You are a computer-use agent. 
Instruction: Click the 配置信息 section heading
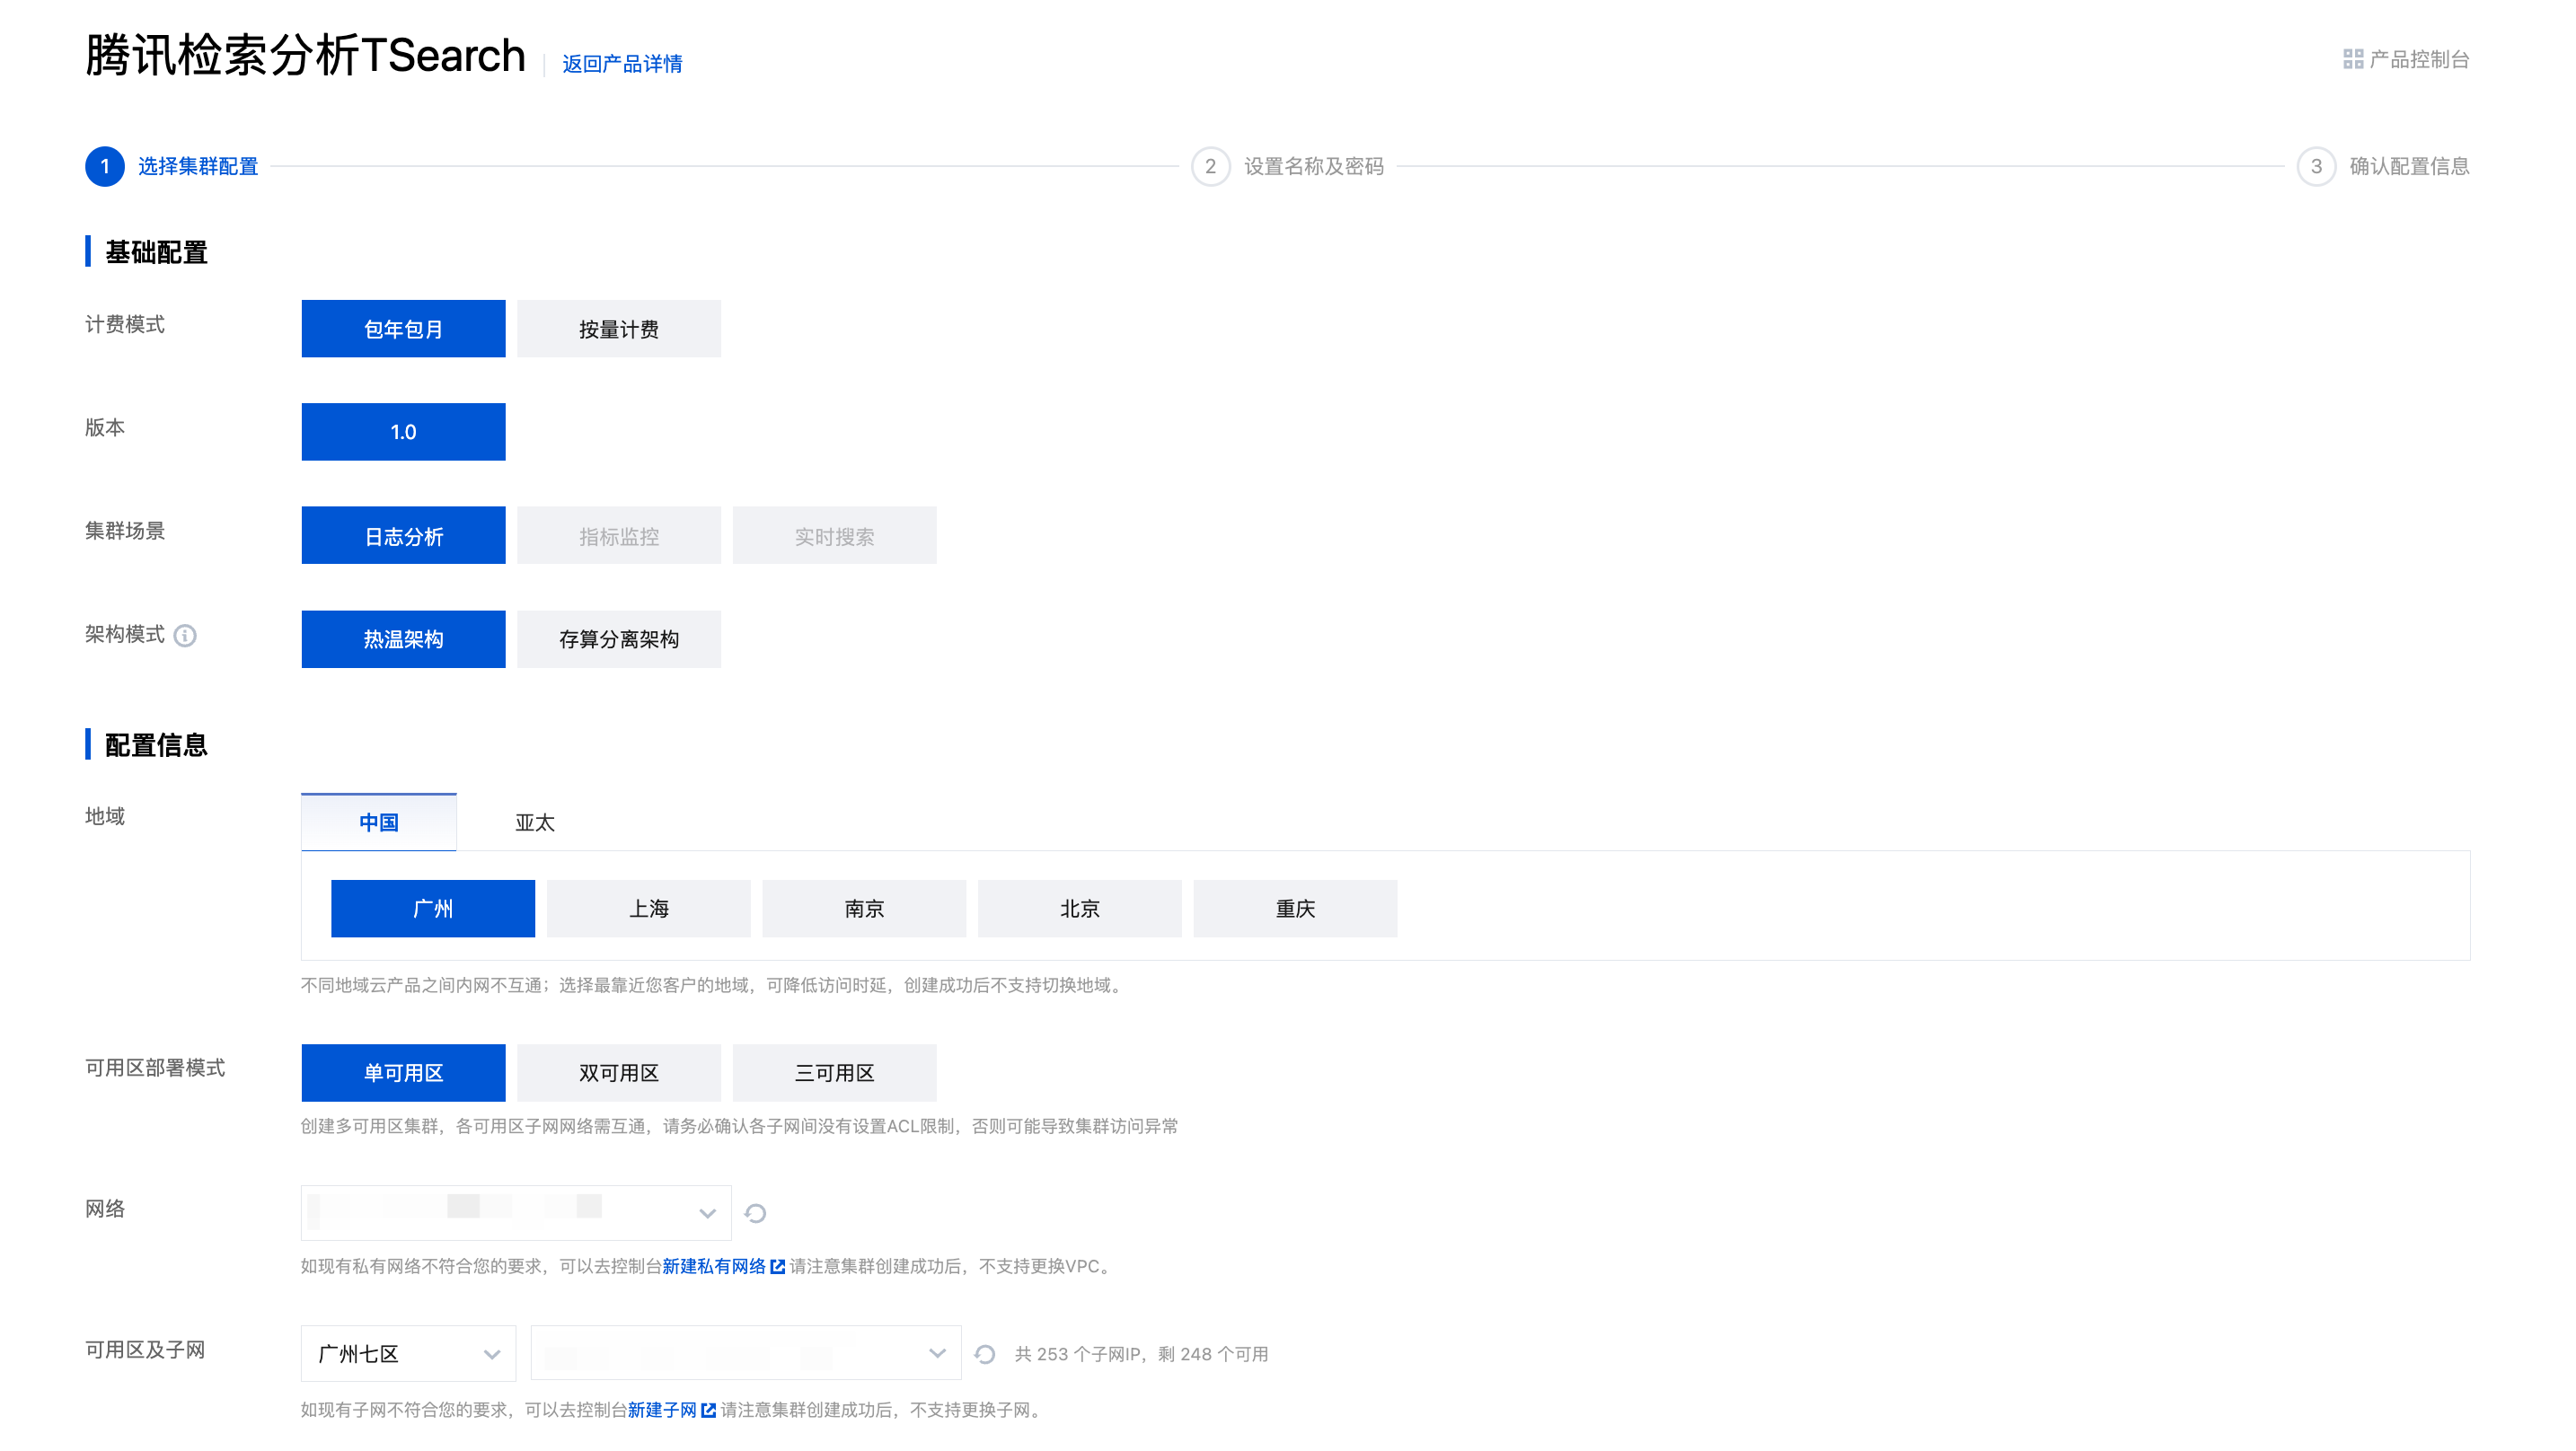(x=156, y=745)
